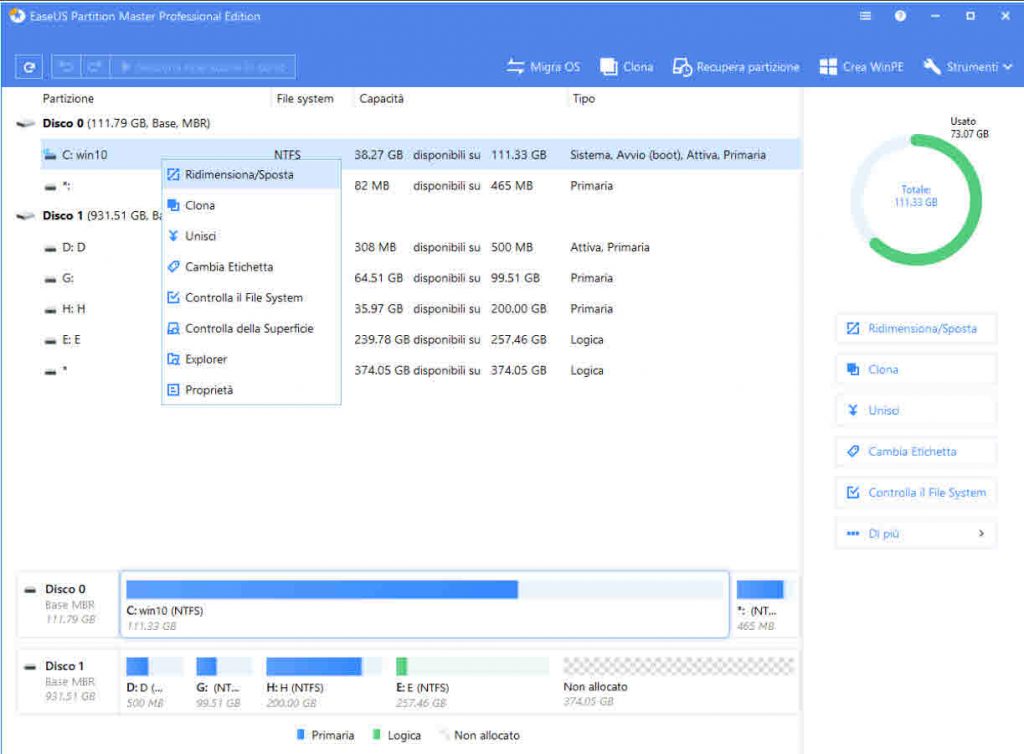1024x754 pixels.
Task: Click the redo arrow icon
Action: coord(94,67)
